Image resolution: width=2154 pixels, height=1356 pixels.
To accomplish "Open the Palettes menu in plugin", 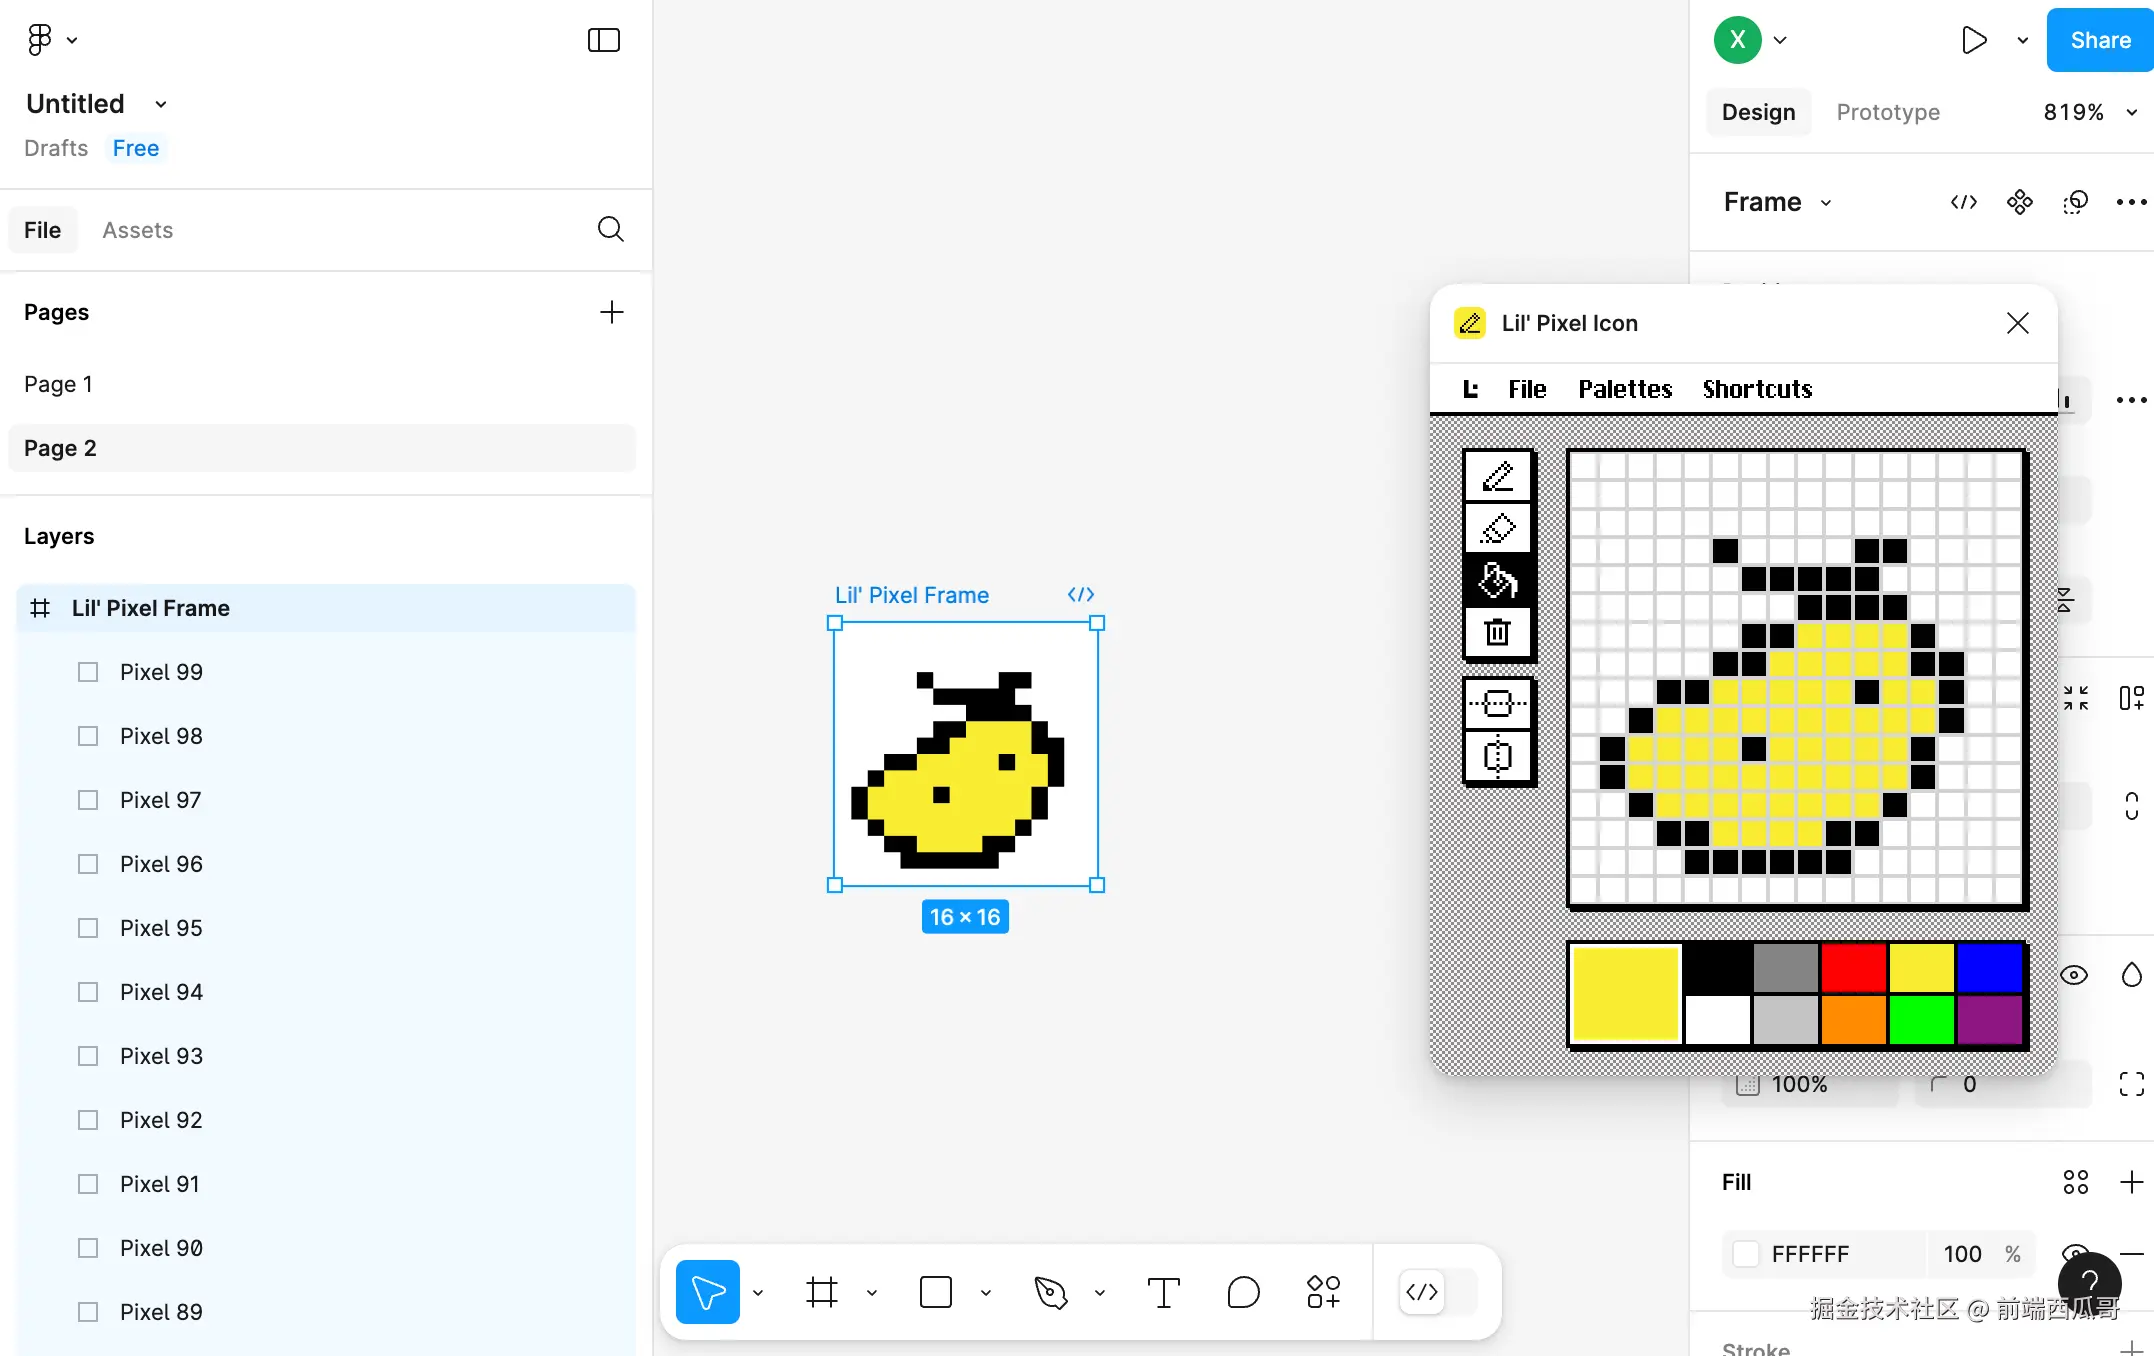I will pyautogui.click(x=1625, y=389).
